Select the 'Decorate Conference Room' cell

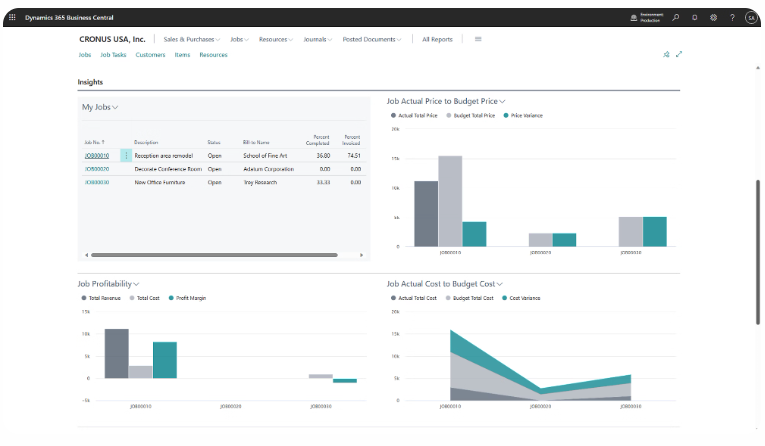pos(168,169)
